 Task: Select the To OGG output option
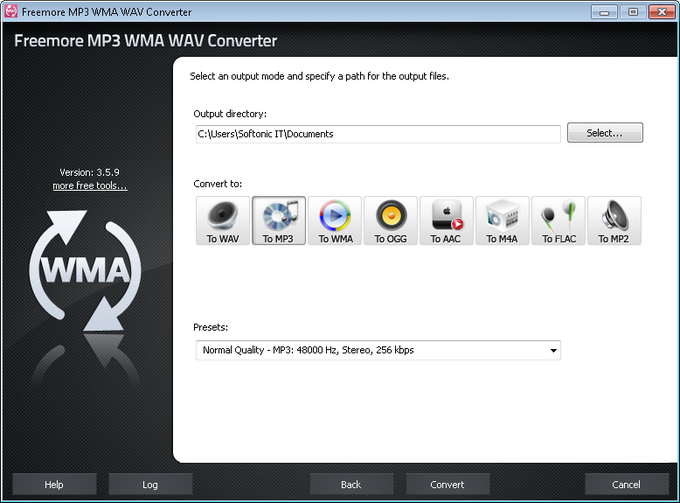(391, 221)
